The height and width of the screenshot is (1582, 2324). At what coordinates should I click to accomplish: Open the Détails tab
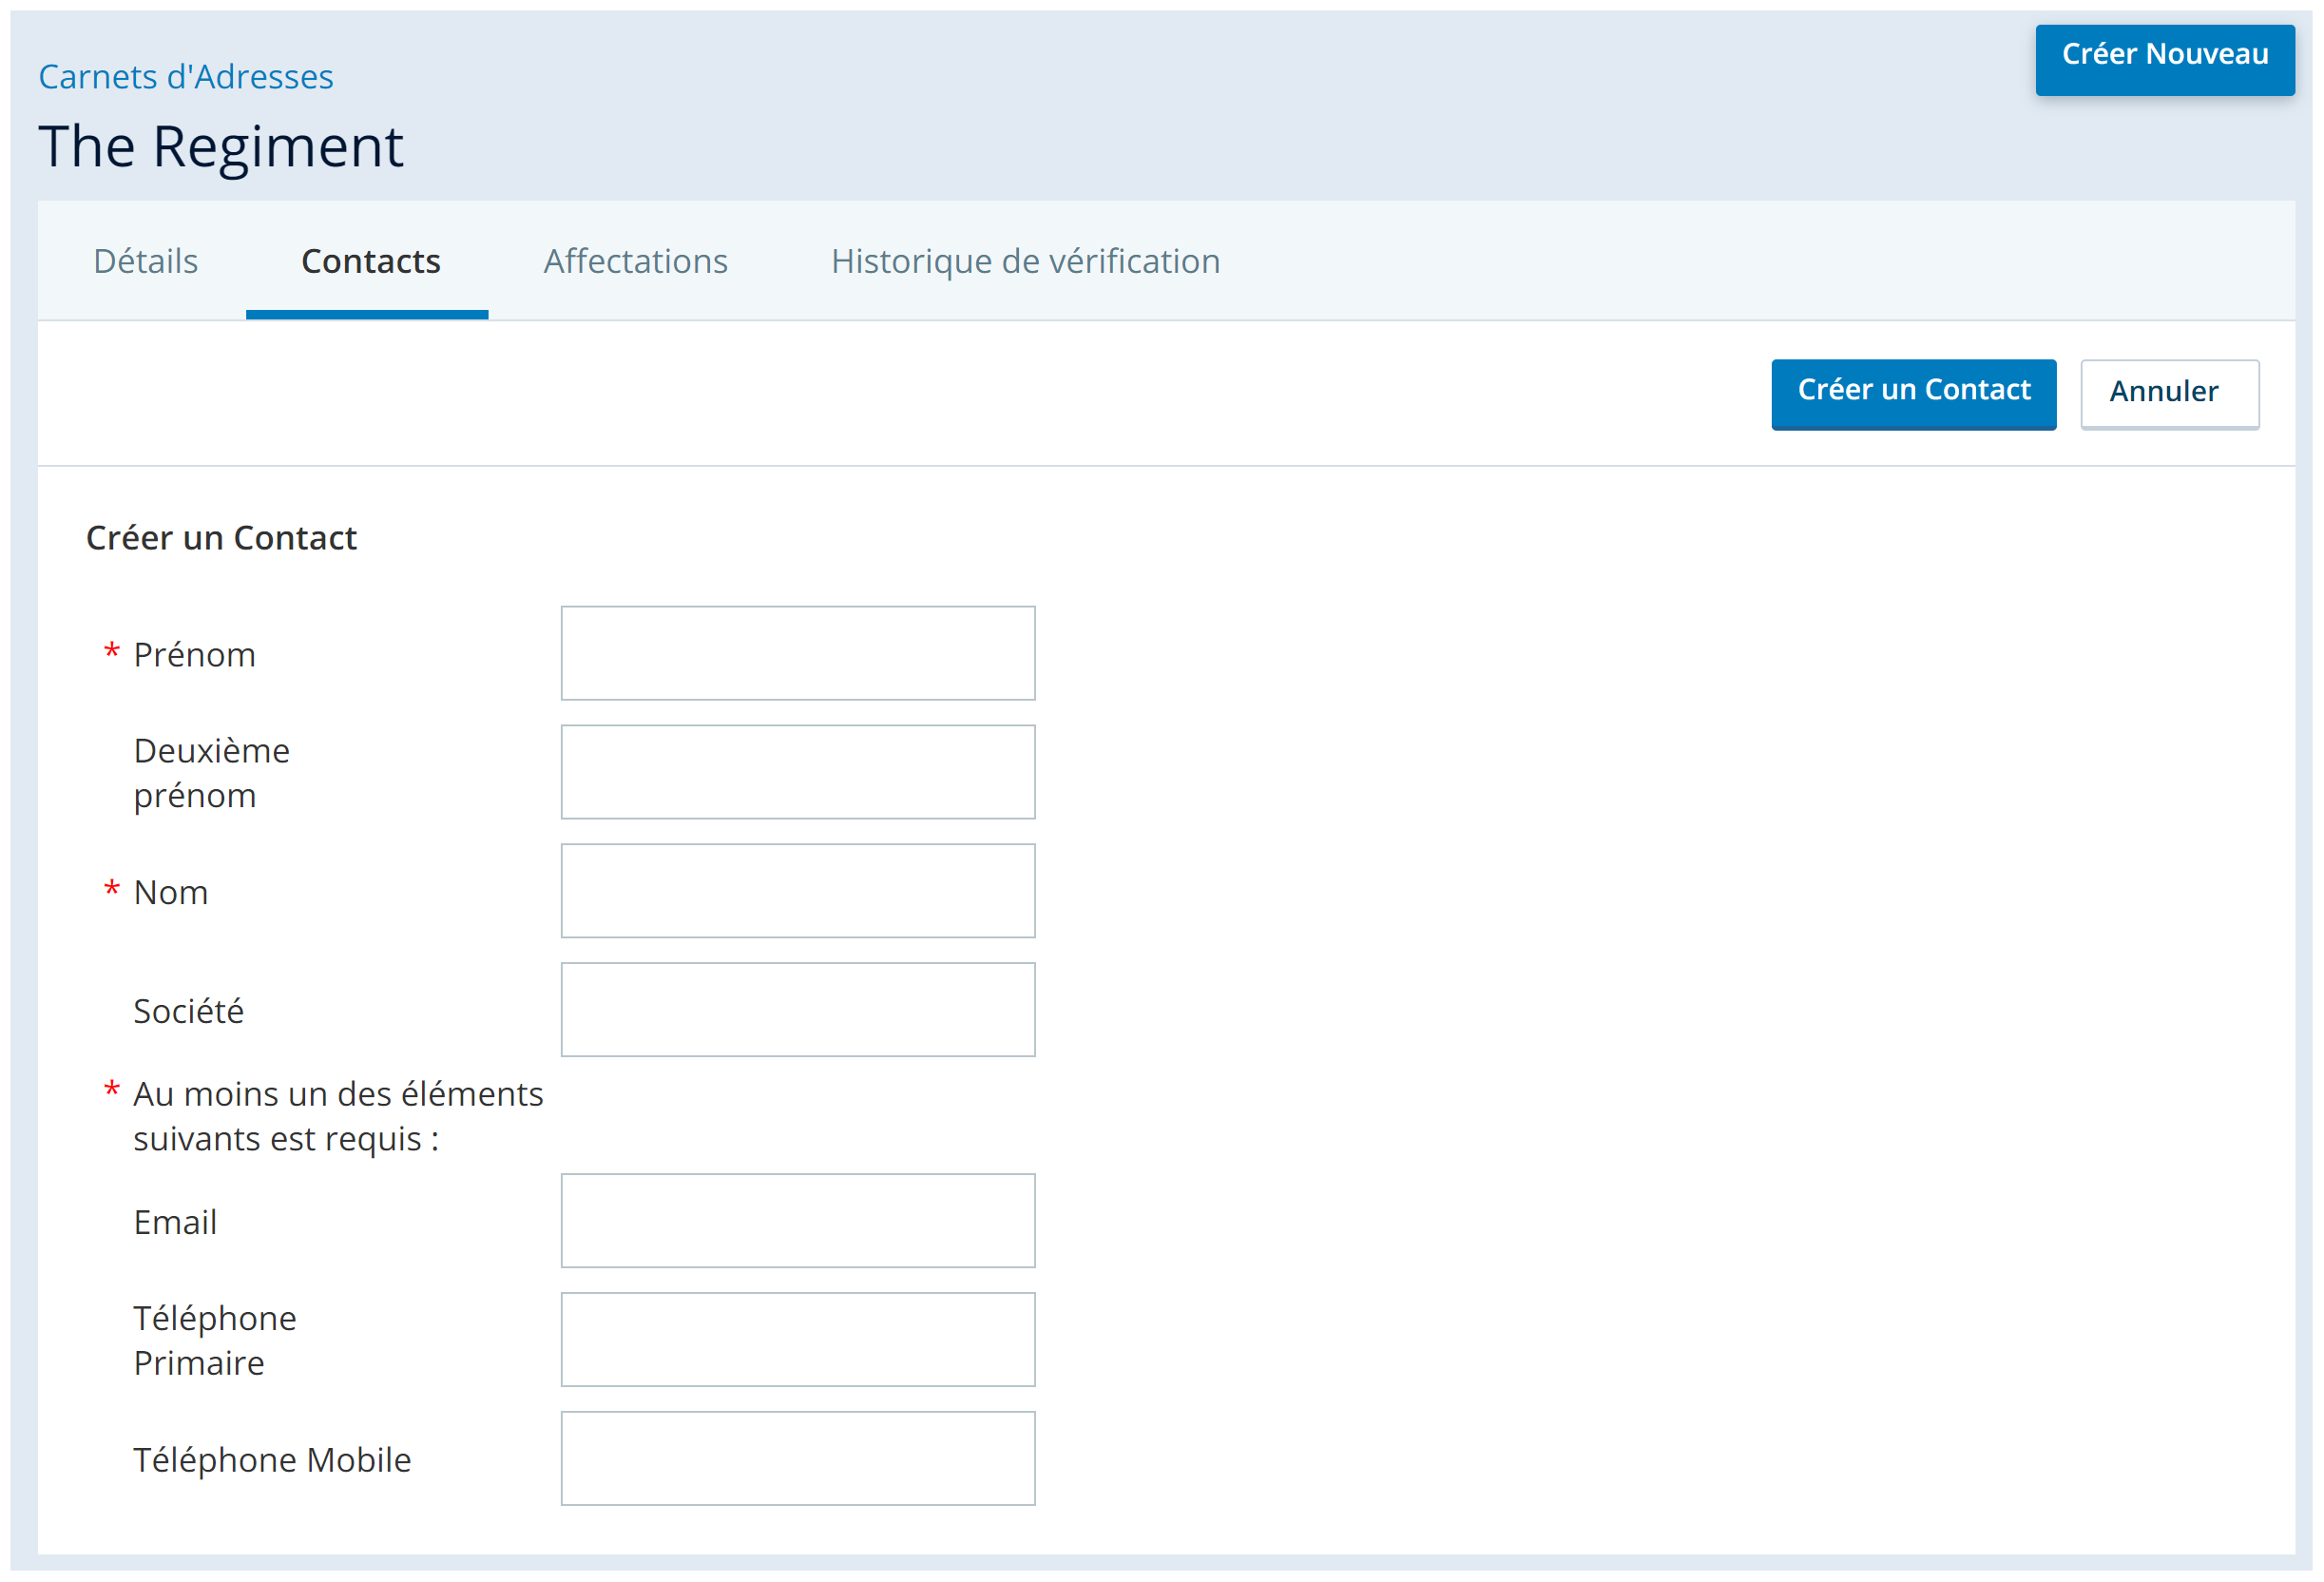pyautogui.click(x=144, y=261)
